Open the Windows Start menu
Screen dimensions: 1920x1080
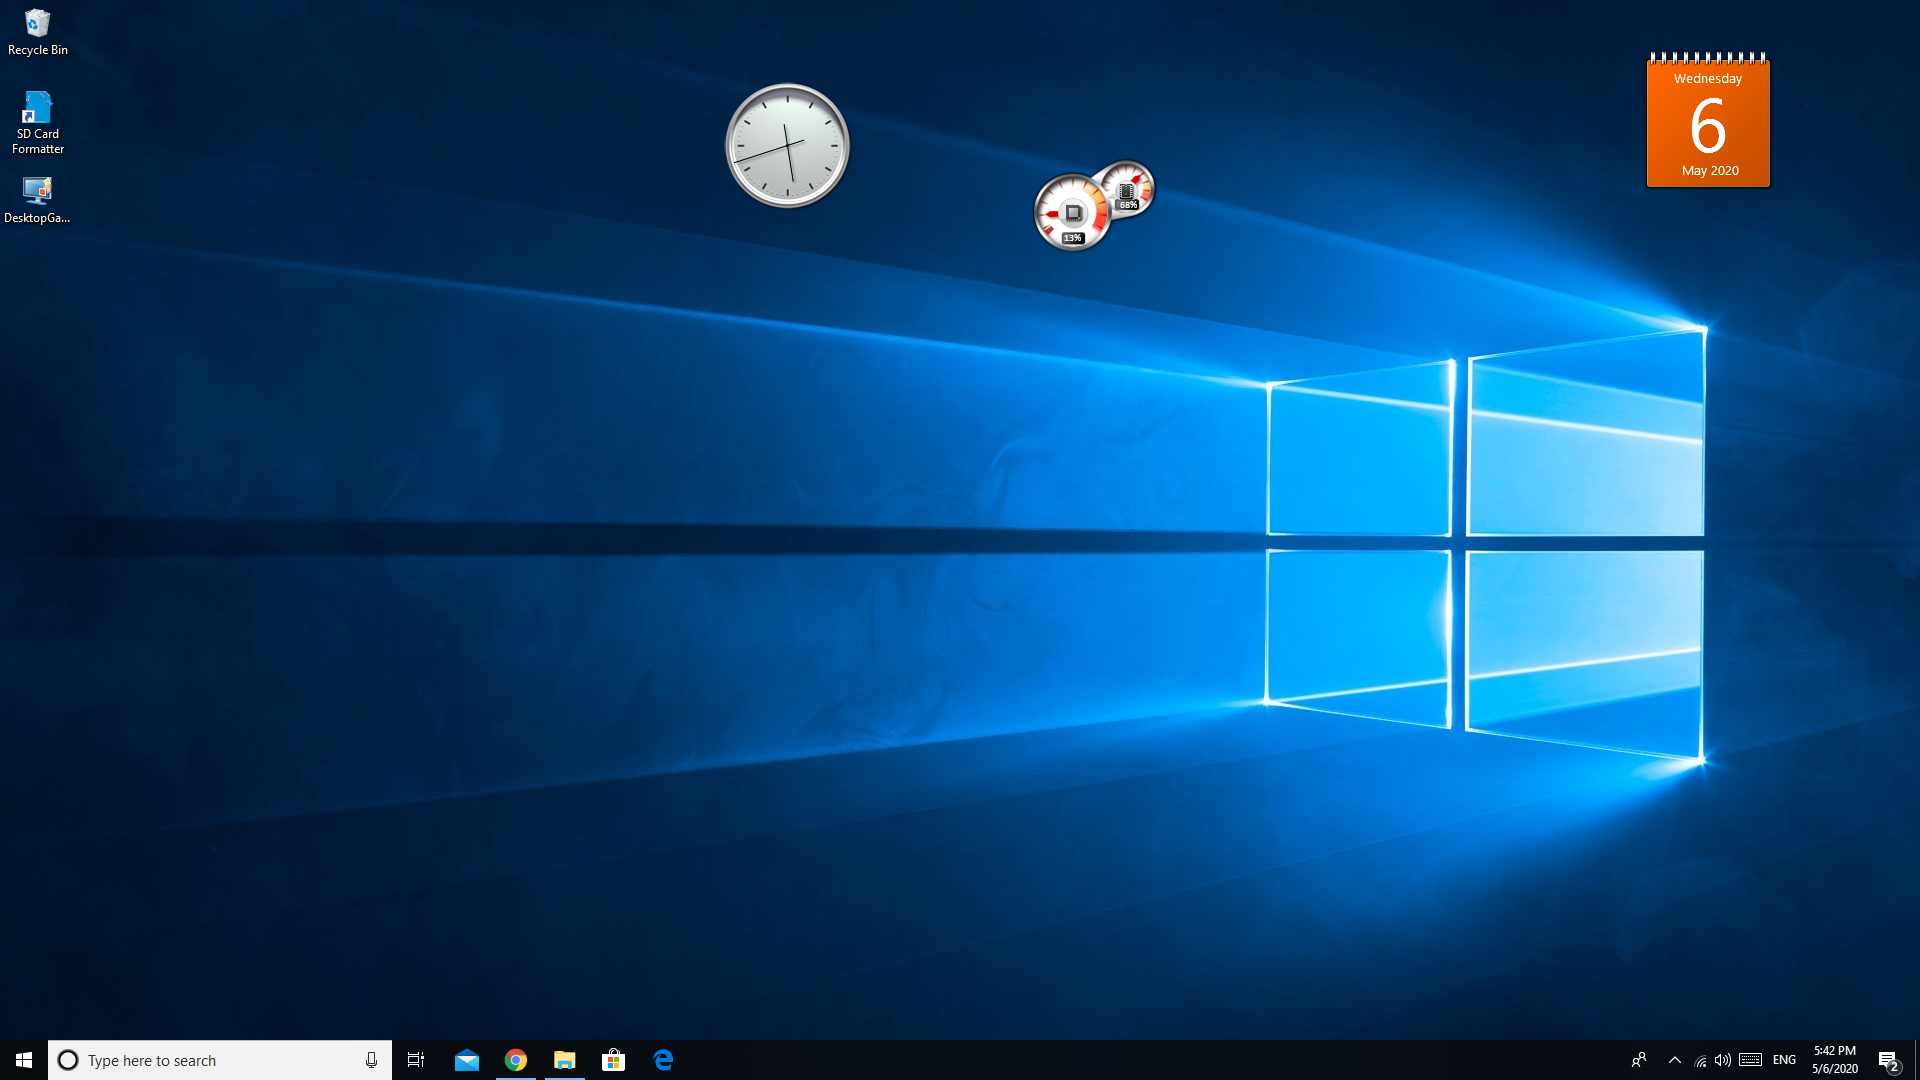pos(24,1060)
